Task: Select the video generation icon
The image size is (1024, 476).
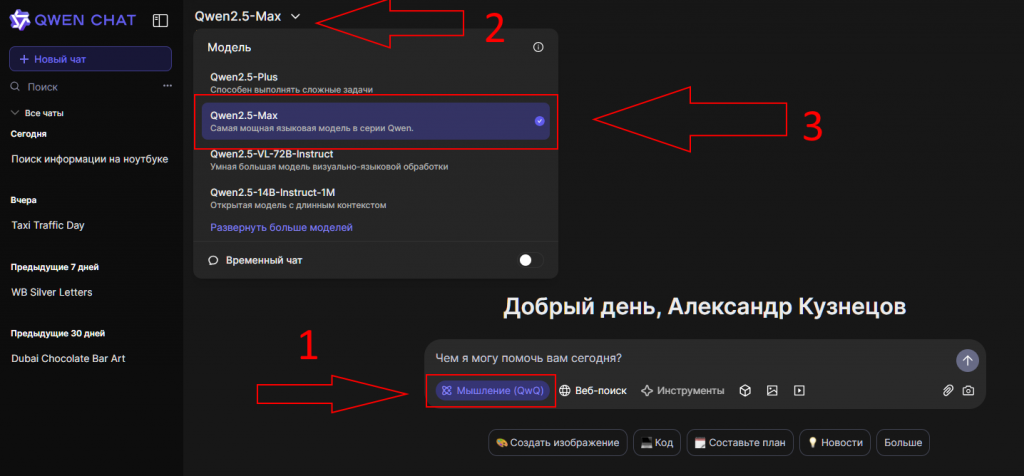Action: pos(799,390)
